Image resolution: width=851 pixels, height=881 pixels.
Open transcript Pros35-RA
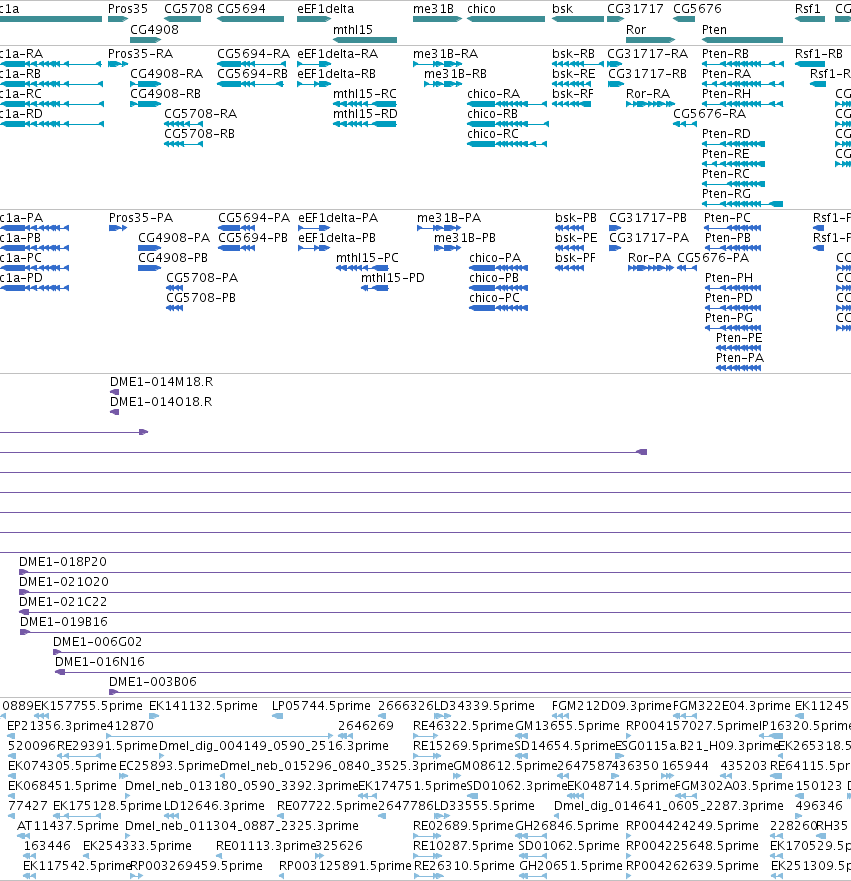140,54
